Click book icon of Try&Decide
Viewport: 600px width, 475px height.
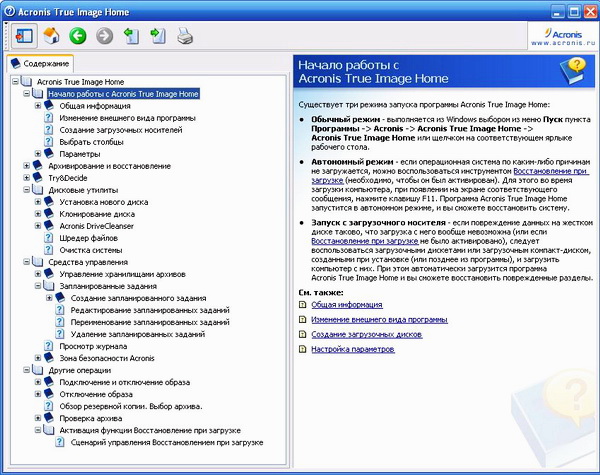(x=38, y=178)
